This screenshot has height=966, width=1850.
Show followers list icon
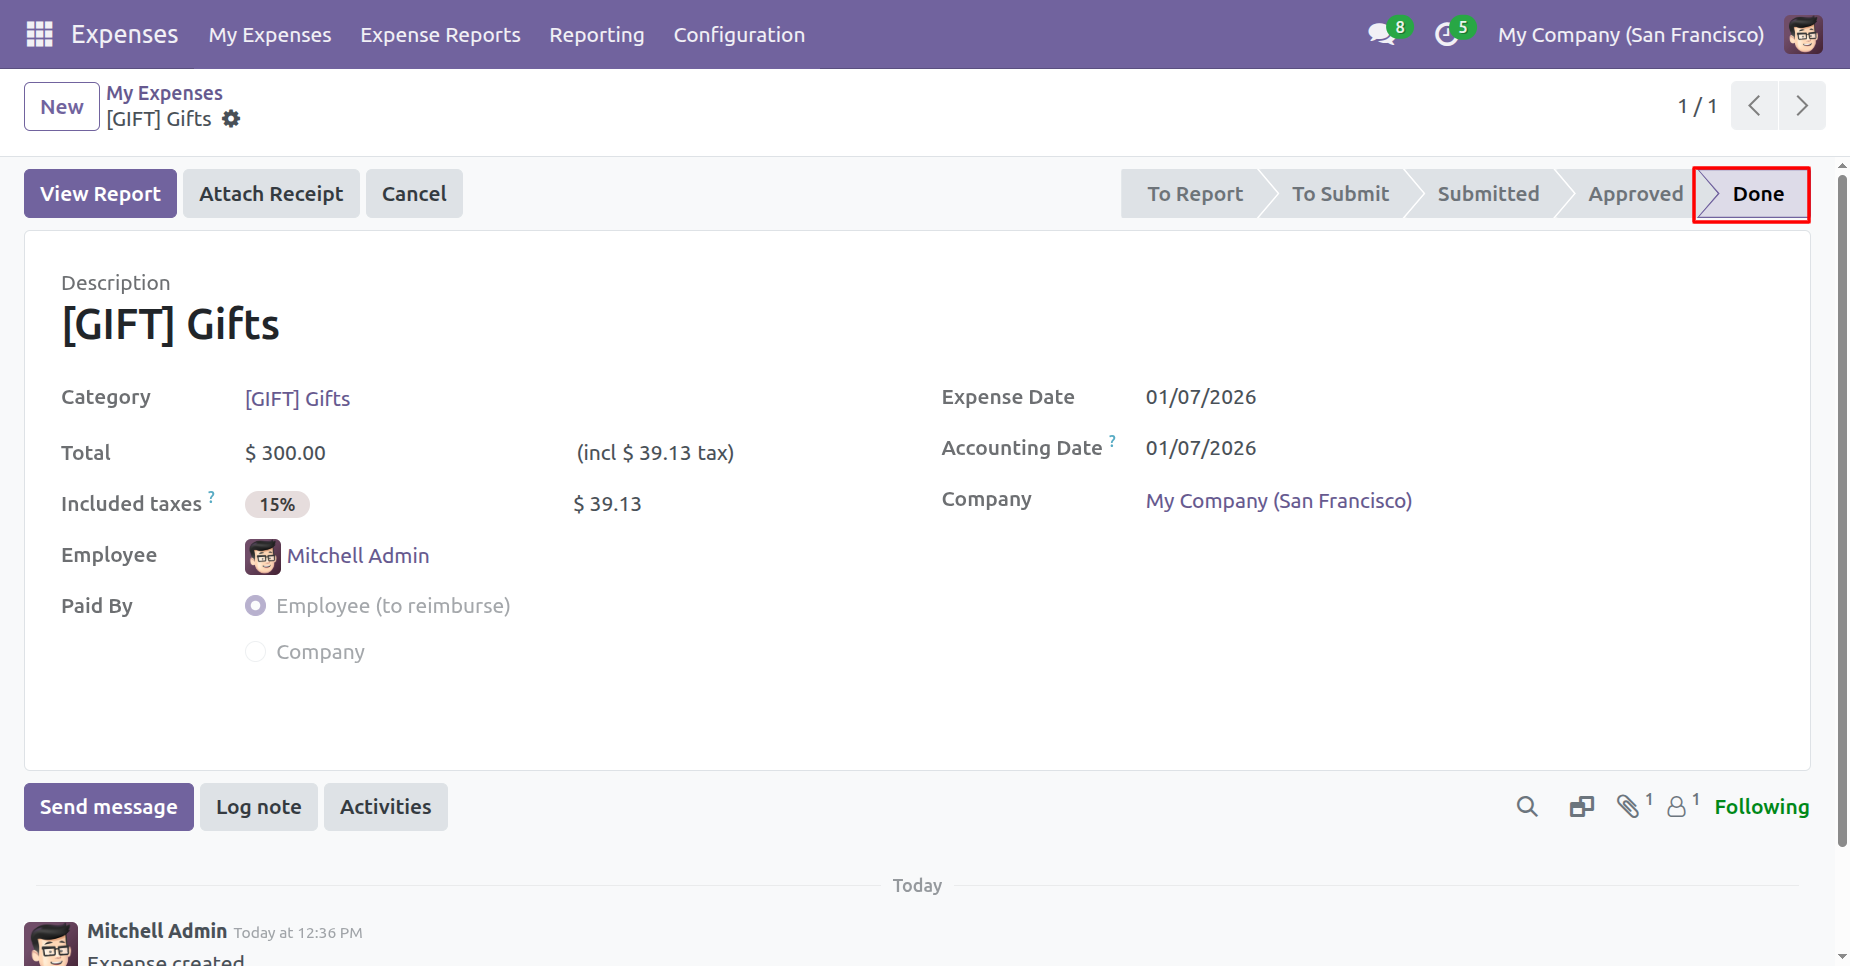pos(1677,807)
